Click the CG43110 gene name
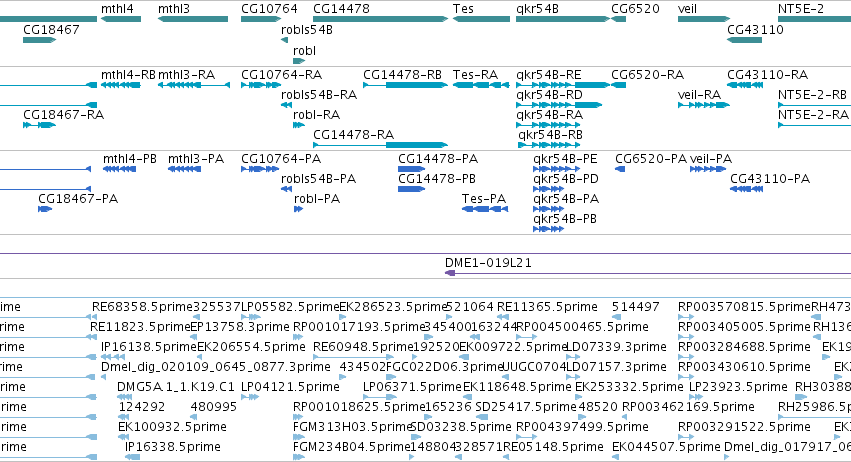The height and width of the screenshot is (462, 851). [x=755, y=29]
